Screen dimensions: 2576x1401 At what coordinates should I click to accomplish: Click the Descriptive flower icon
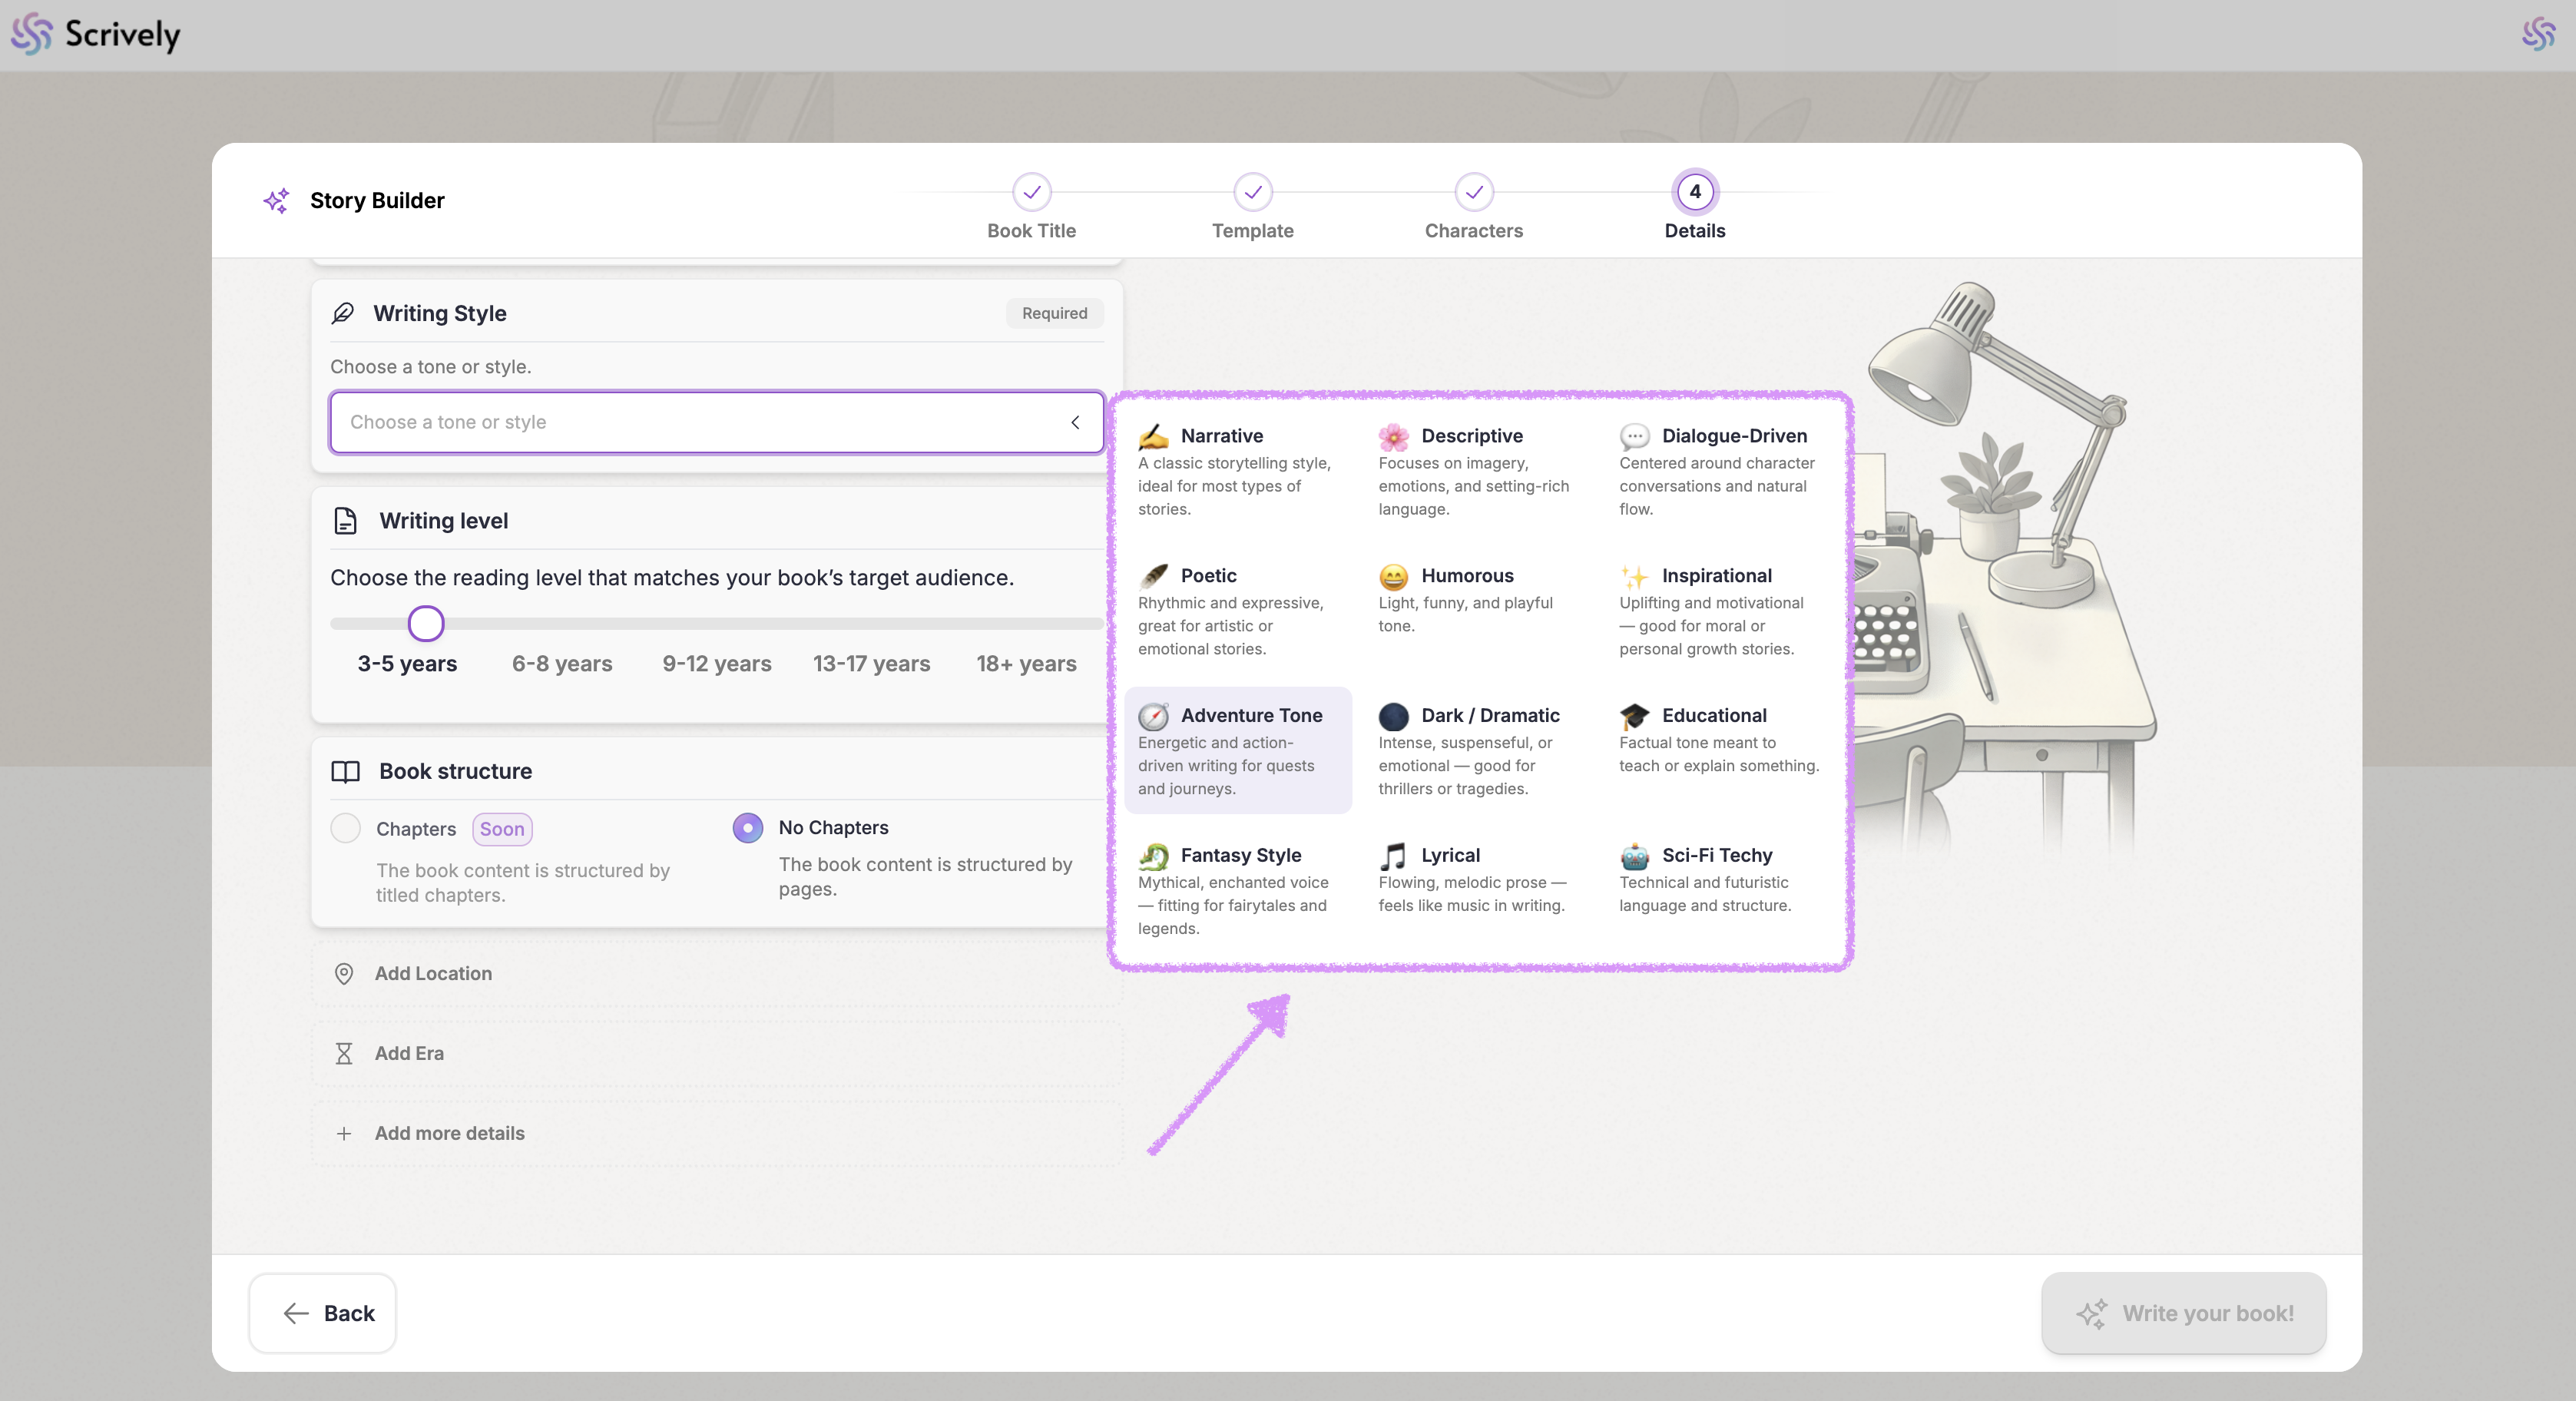[x=1393, y=436]
